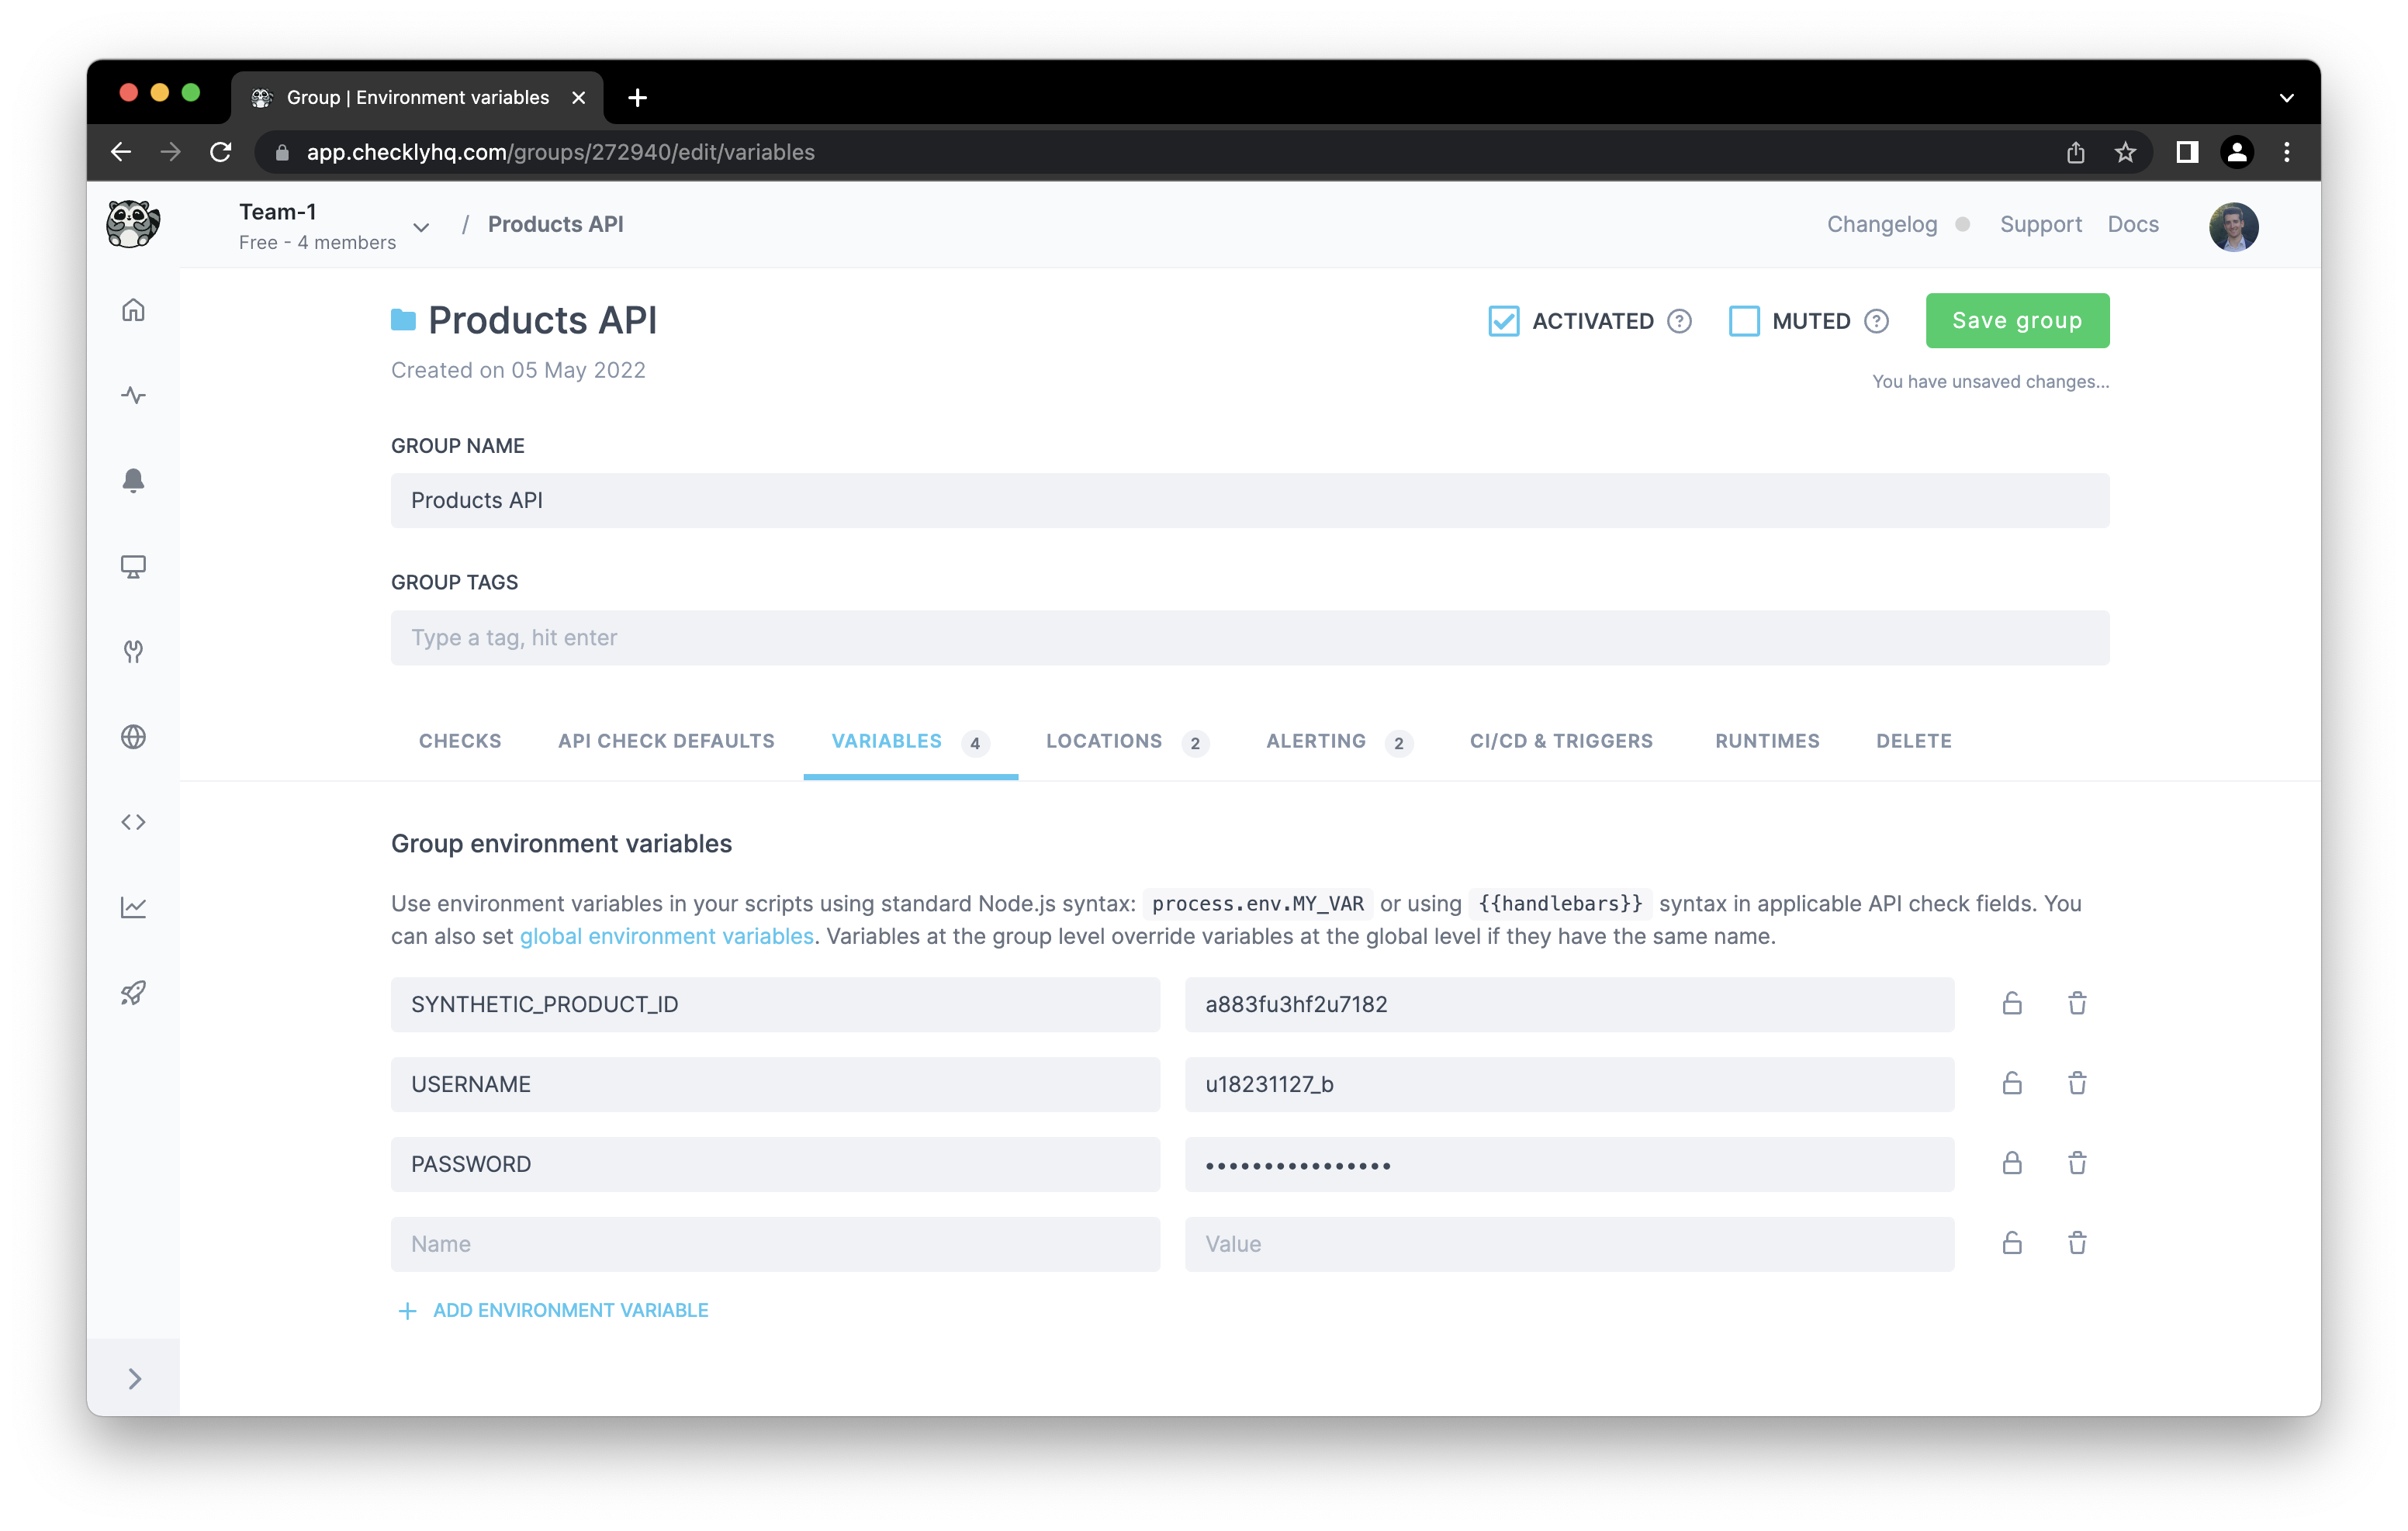The height and width of the screenshot is (1531, 2408).
Task: Open the rocket icon in sidebar
Action: click(x=133, y=993)
